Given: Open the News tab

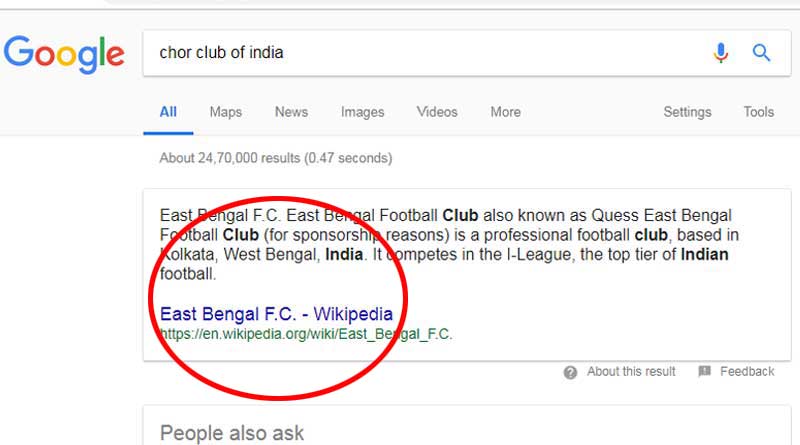Looking at the screenshot, I should 291,112.
